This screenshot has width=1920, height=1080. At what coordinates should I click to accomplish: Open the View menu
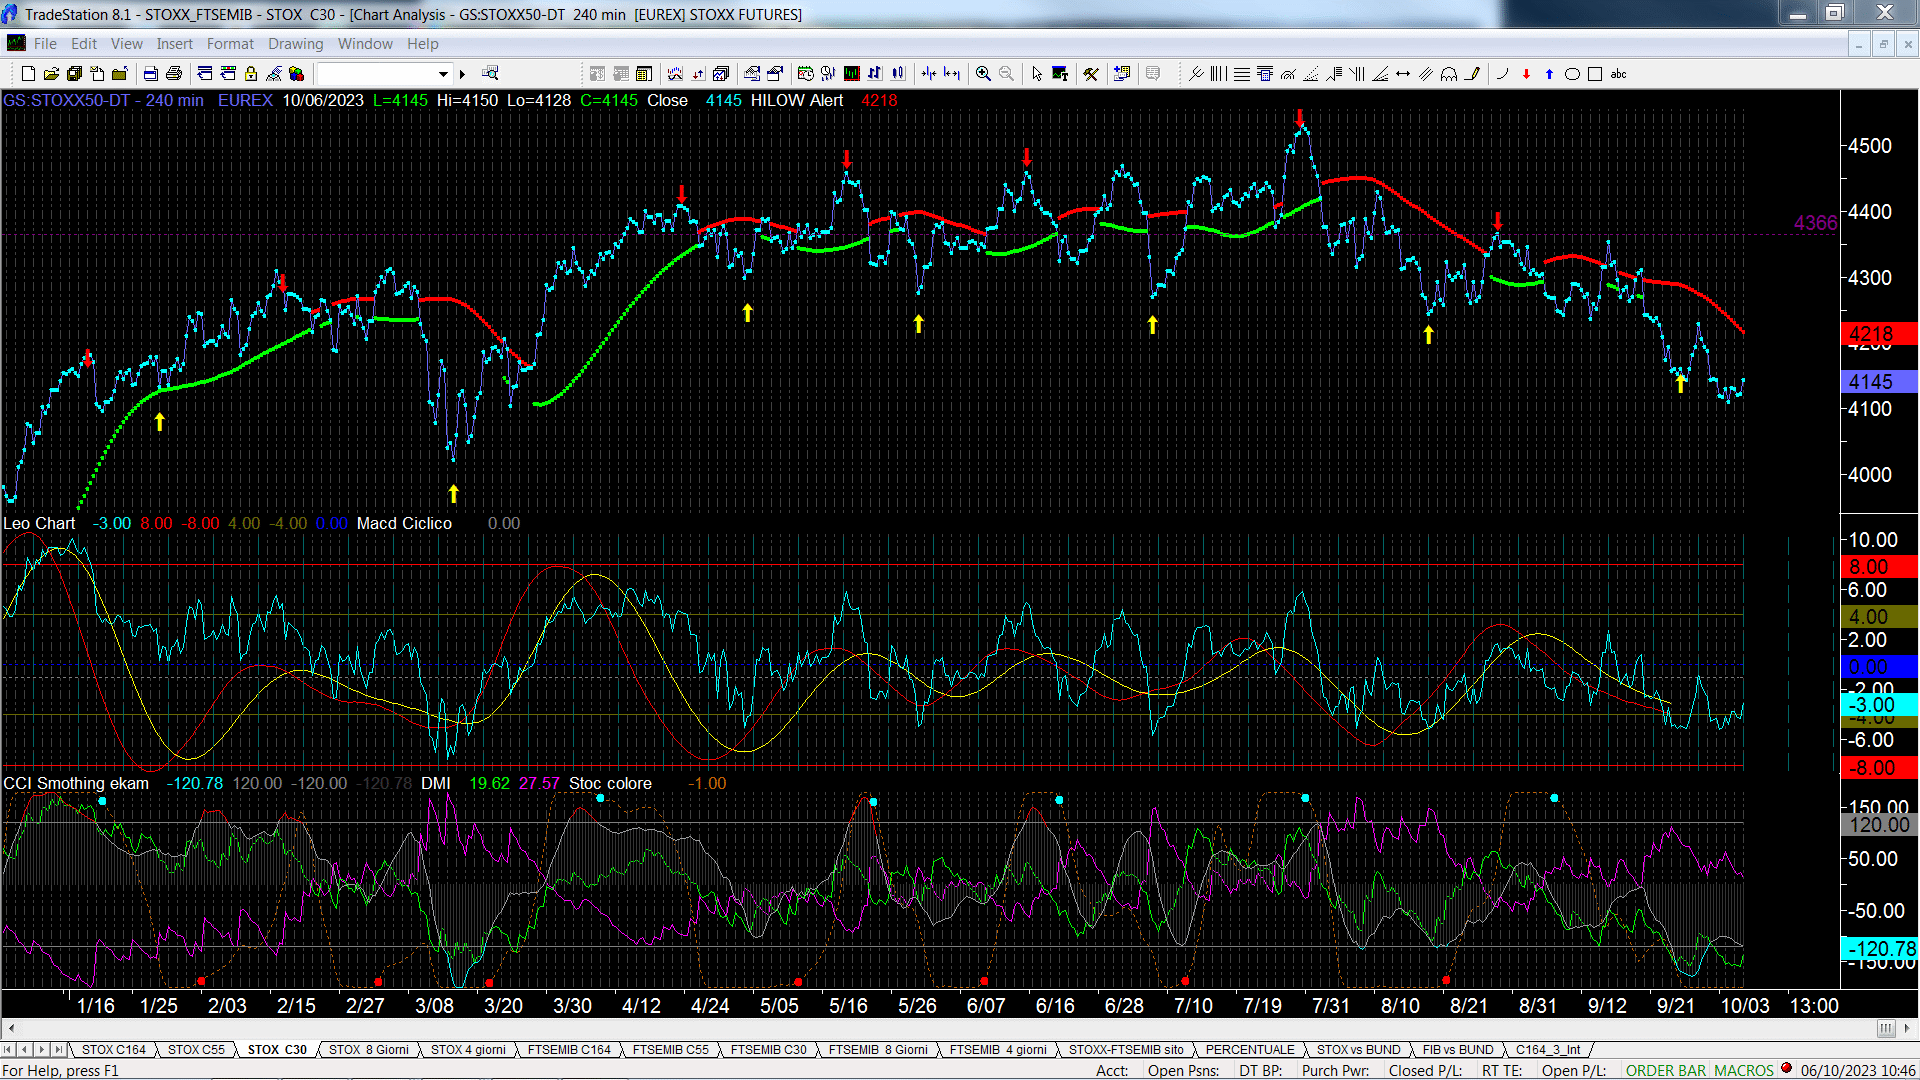point(126,44)
